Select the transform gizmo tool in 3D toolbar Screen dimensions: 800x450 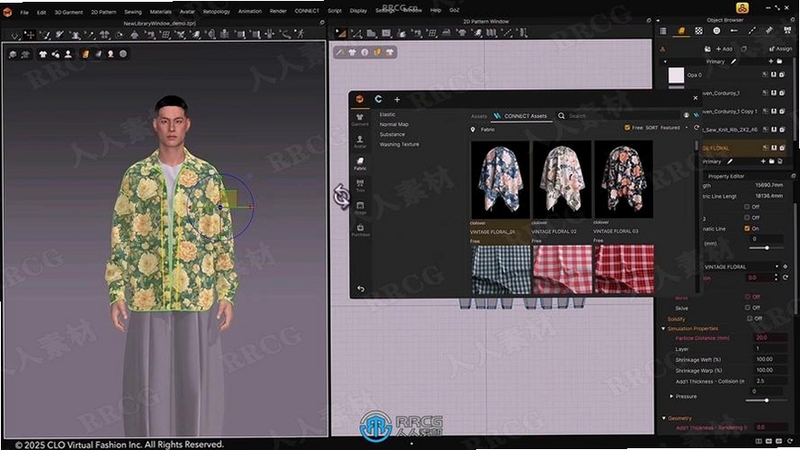pyautogui.click(x=30, y=35)
